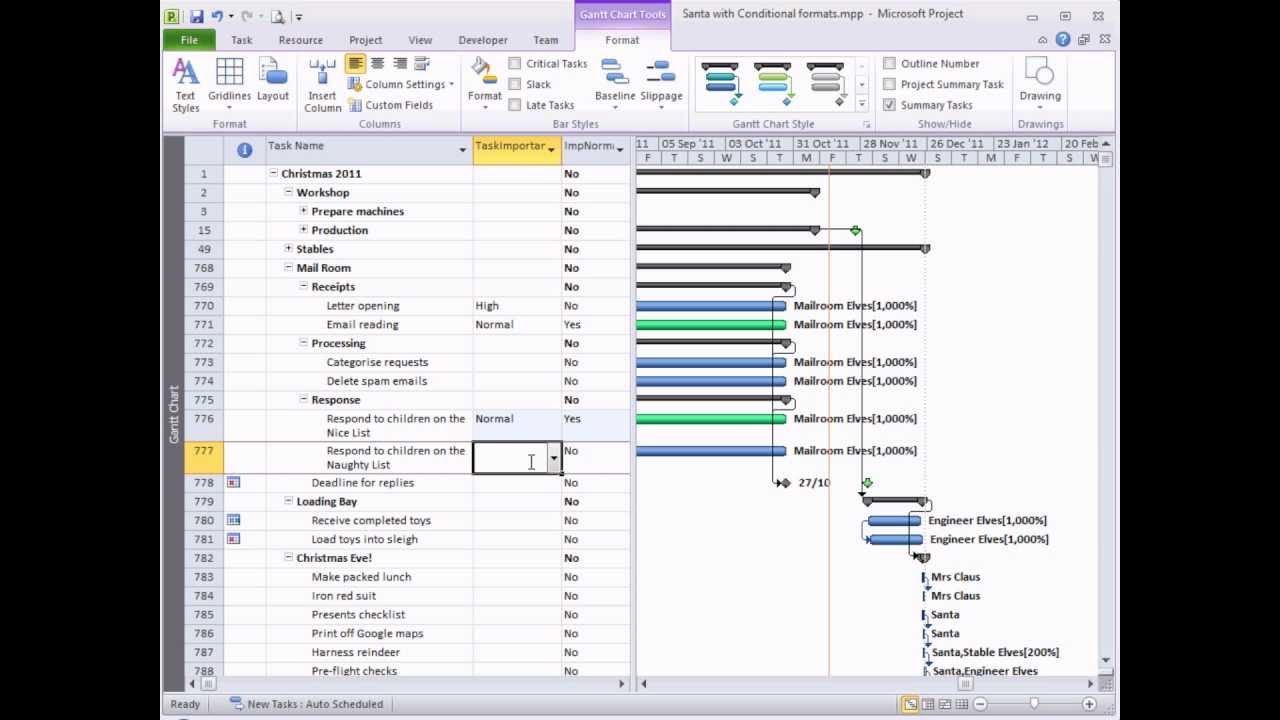Align column text right
Viewport: 1280px width, 720px height.
pos(400,64)
